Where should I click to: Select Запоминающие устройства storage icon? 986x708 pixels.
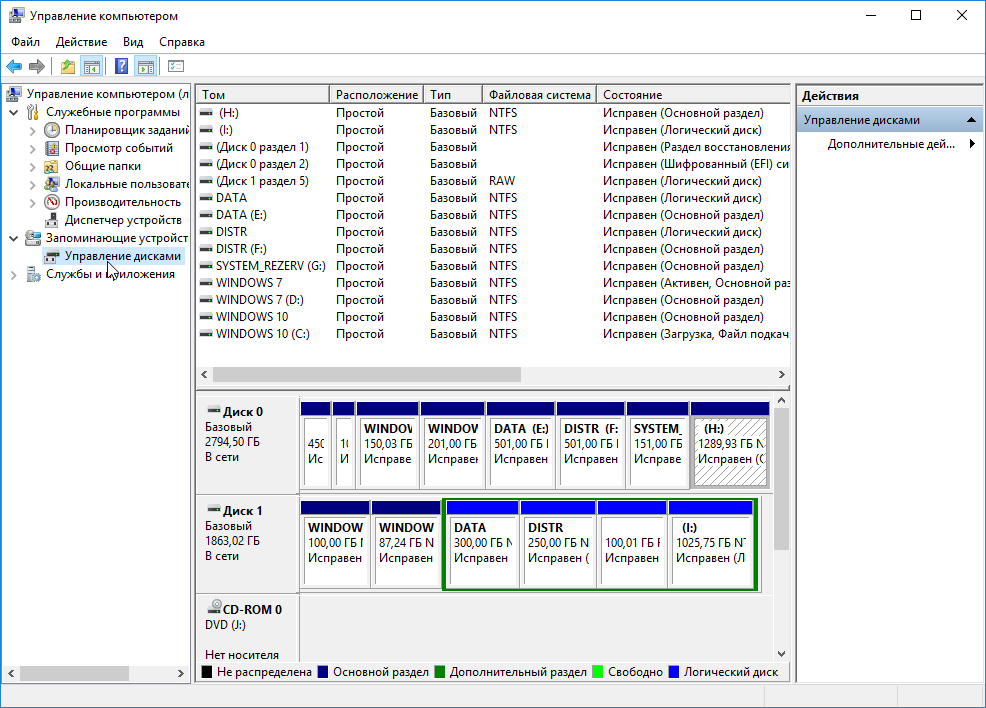[x=33, y=238]
